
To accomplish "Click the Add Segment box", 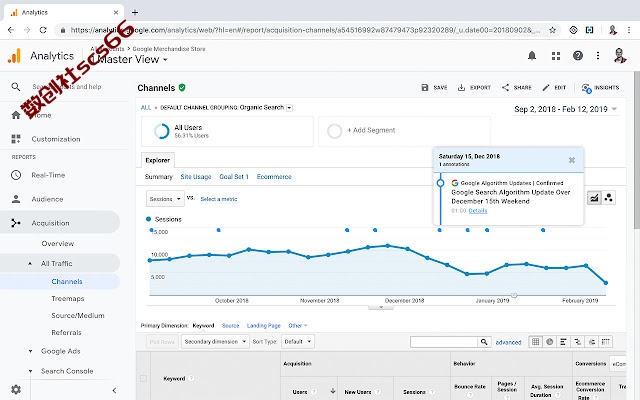I will coord(404,131).
